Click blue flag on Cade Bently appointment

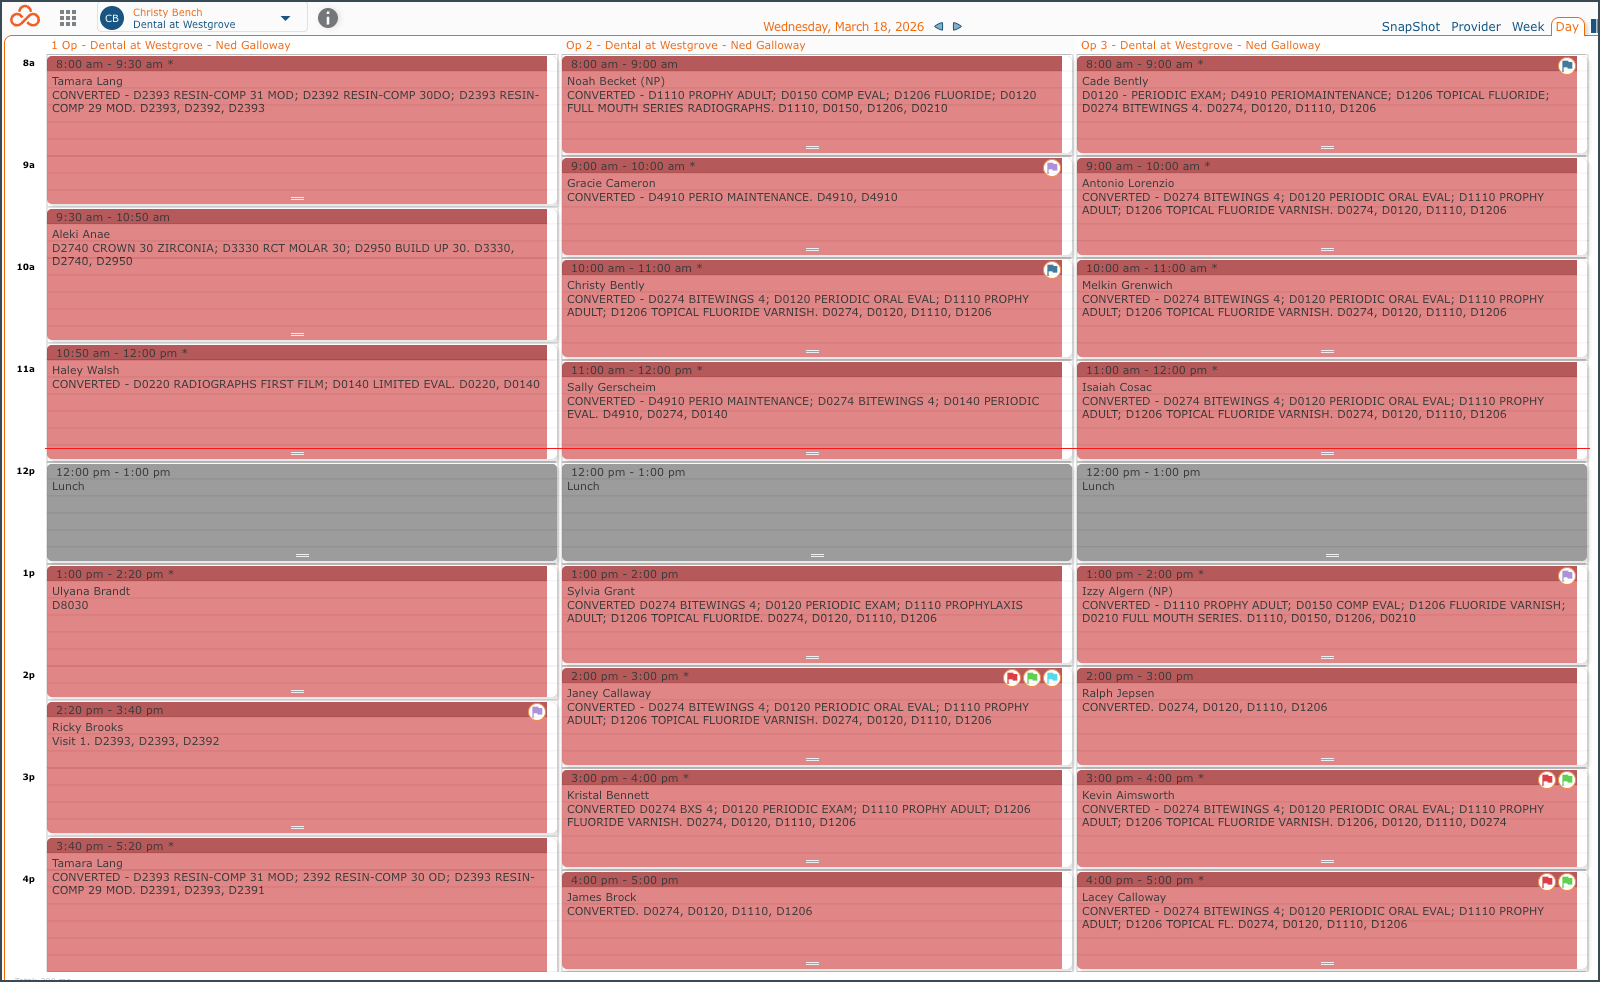point(1567,66)
